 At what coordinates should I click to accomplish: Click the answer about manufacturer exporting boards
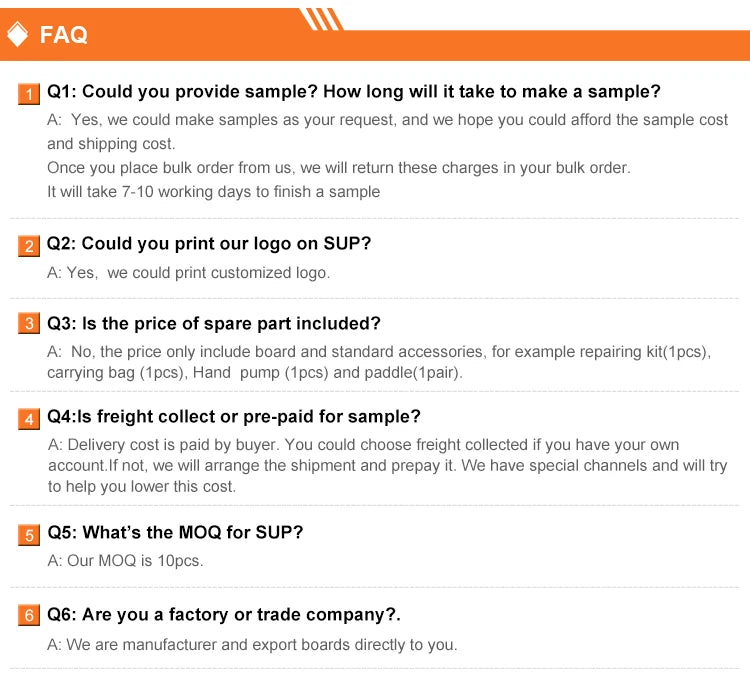click(252, 644)
